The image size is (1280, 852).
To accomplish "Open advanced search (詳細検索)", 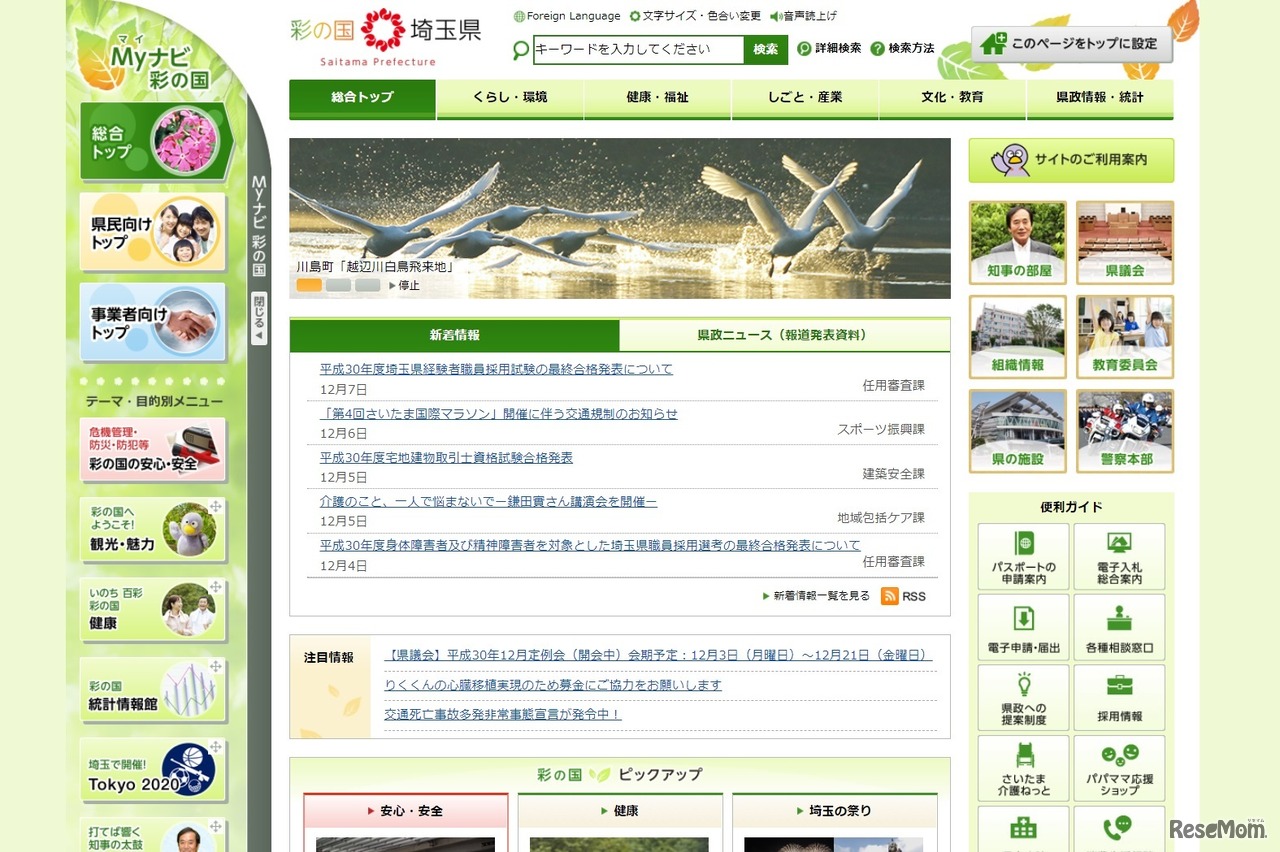I will point(829,48).
